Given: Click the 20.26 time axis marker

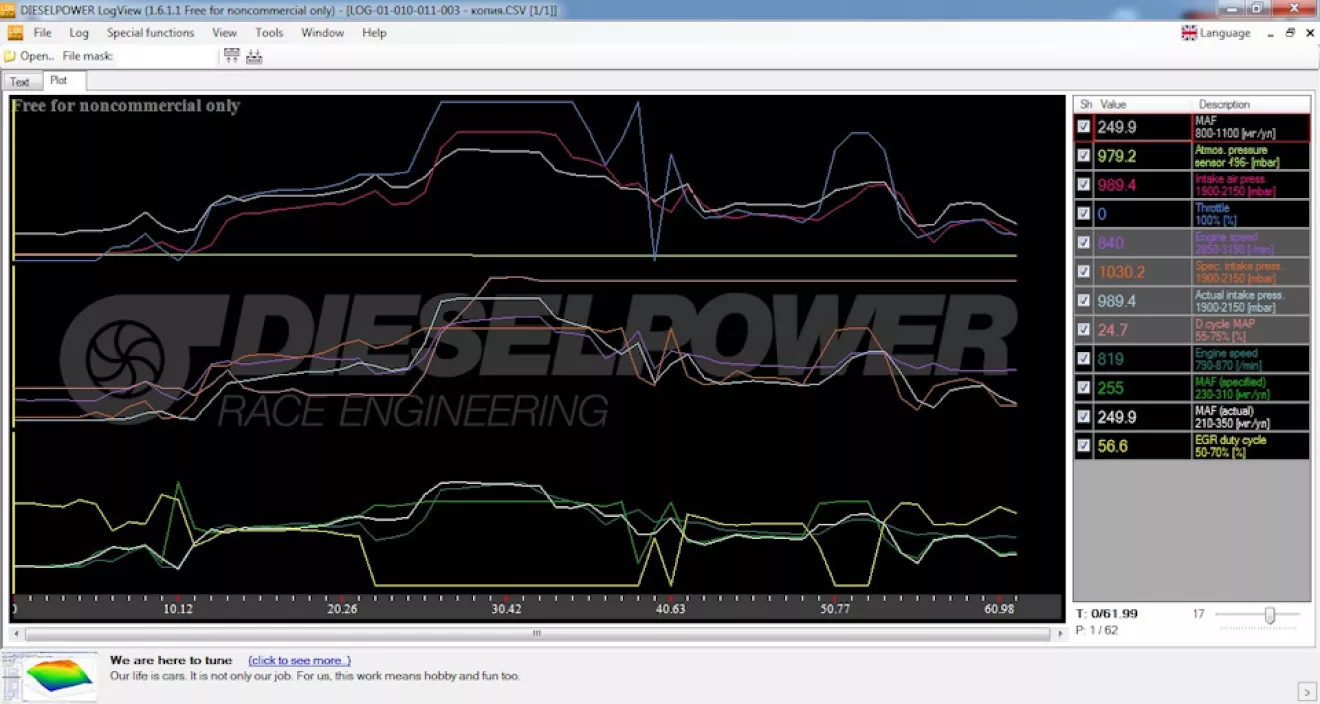Looking at the screenshot, I should [x=342, y=609].
